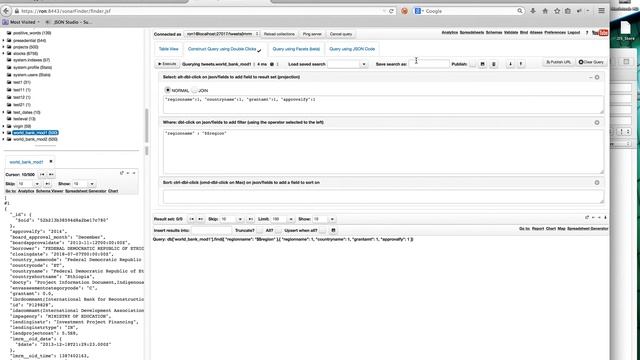Viewport: 640px width, 360px height.
Task: Click the download arrow icon near Publish
Action: [510, 64]
